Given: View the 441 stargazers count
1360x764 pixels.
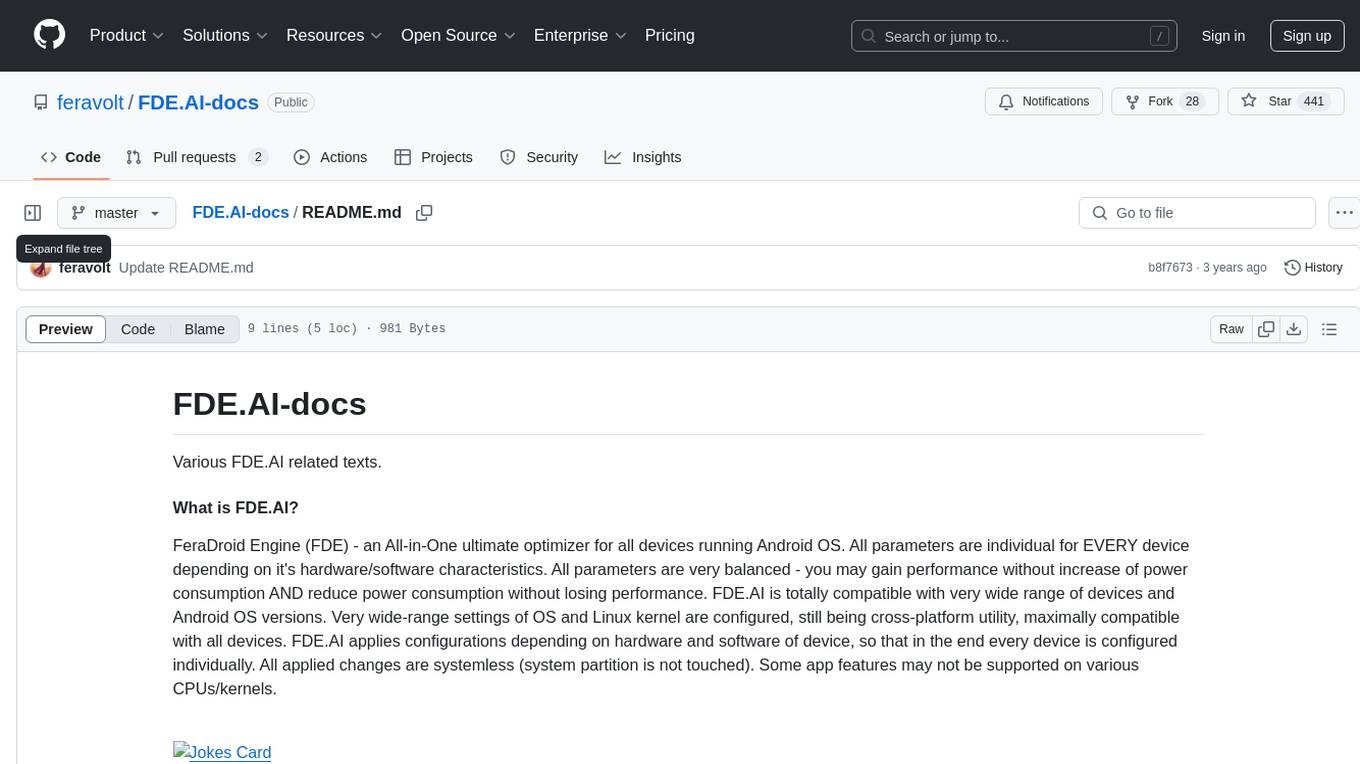Looking at the screenshot, I should 1314,102.
